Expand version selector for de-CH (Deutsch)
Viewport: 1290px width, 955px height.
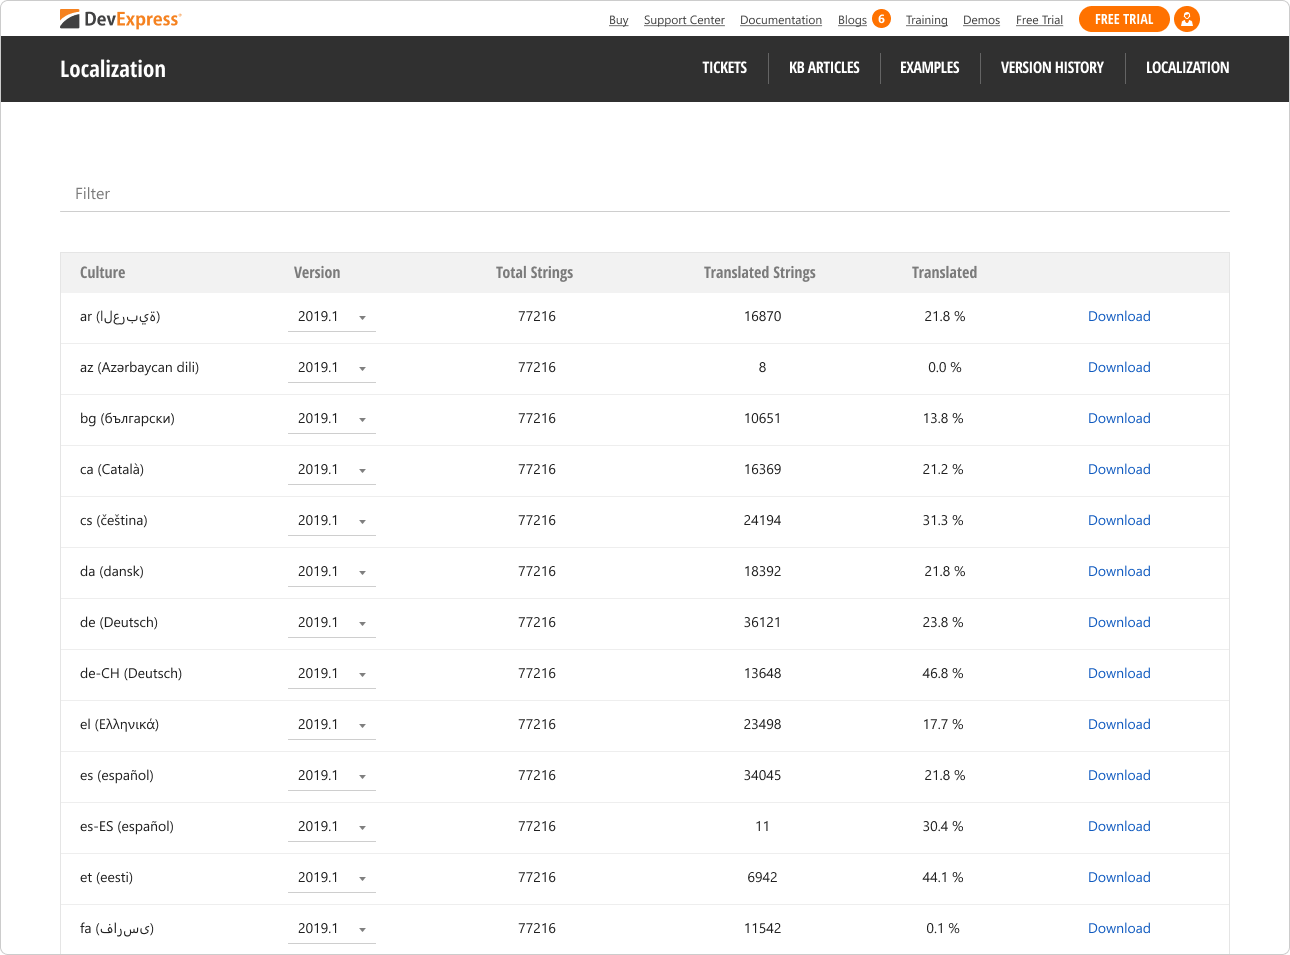click(x=332, y=674)
